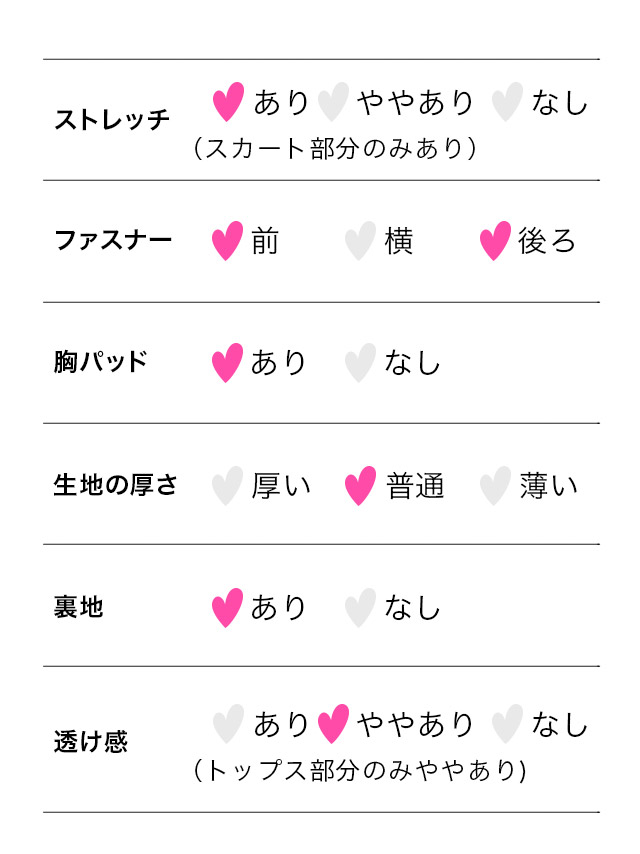Choose the pink heart next to 普通
The width and height of the screenshot is (640, 854).
click(360, 486)
